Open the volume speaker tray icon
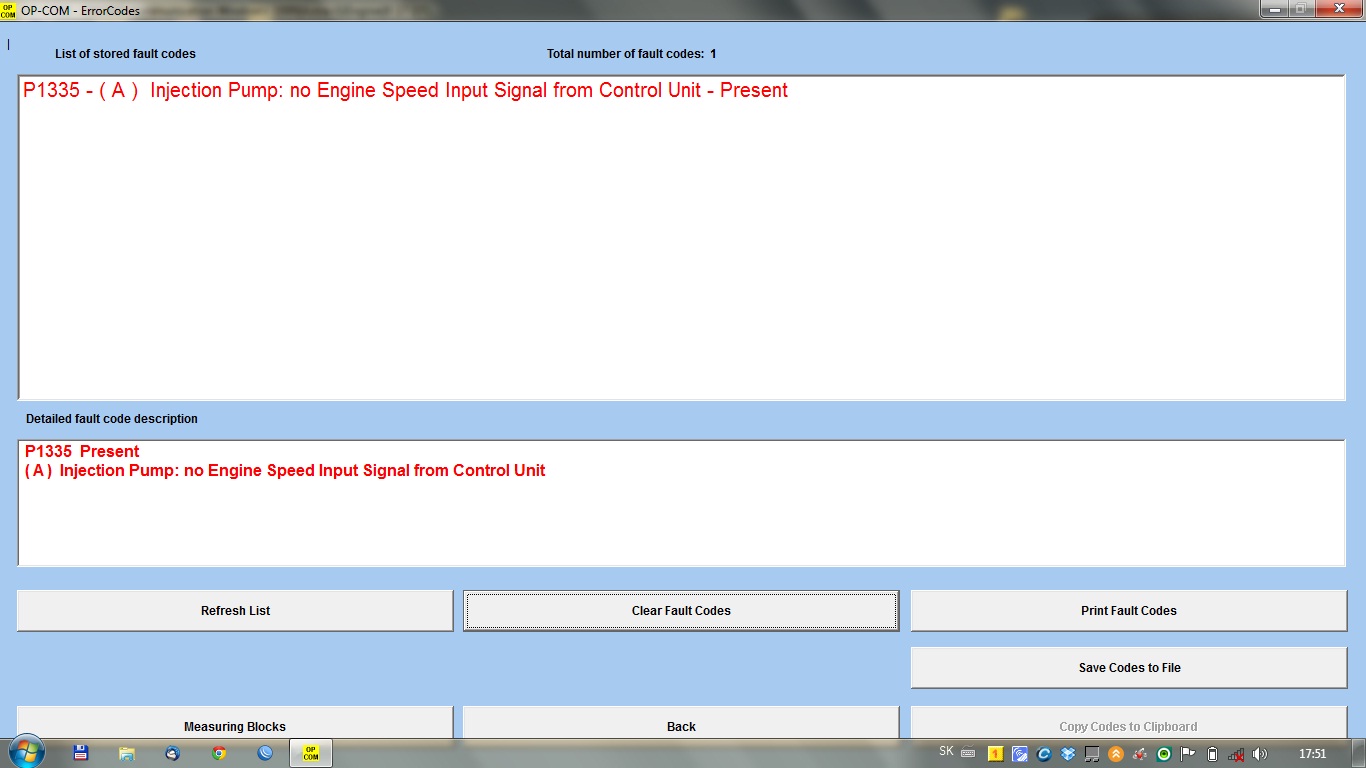 (x=1259, y=754)
